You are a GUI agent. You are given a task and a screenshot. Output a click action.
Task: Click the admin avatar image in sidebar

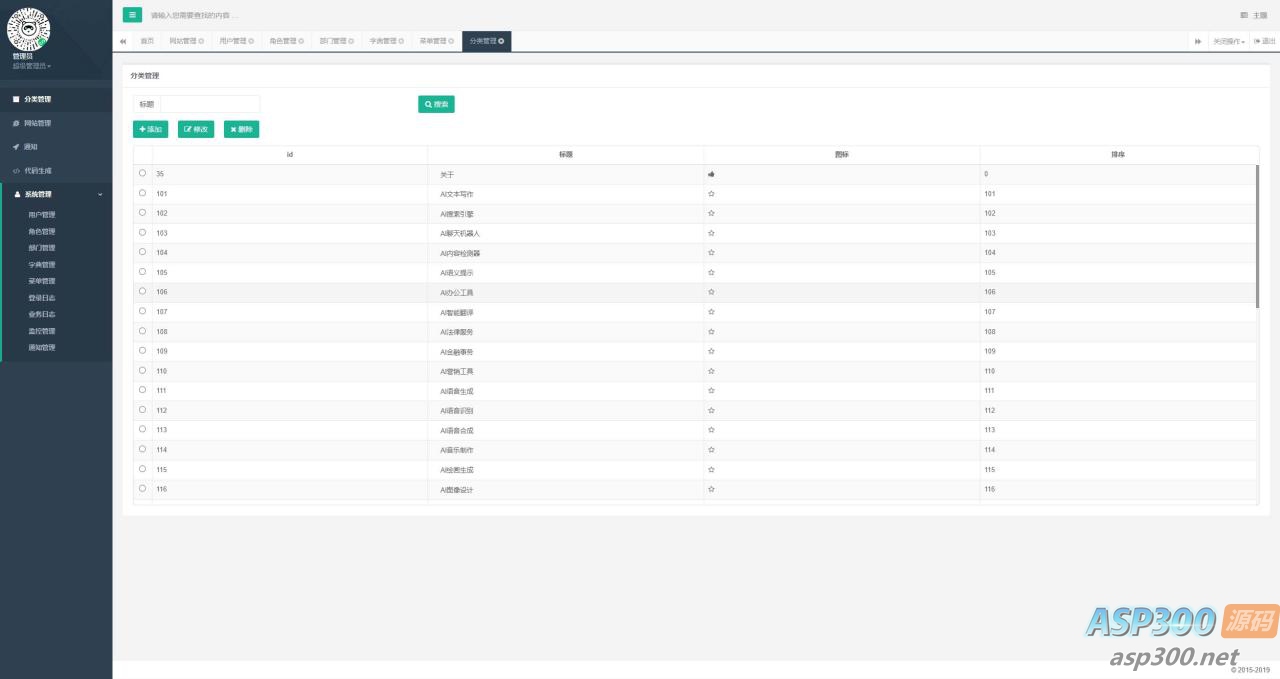pyautogui.click(x=28, y=29)
